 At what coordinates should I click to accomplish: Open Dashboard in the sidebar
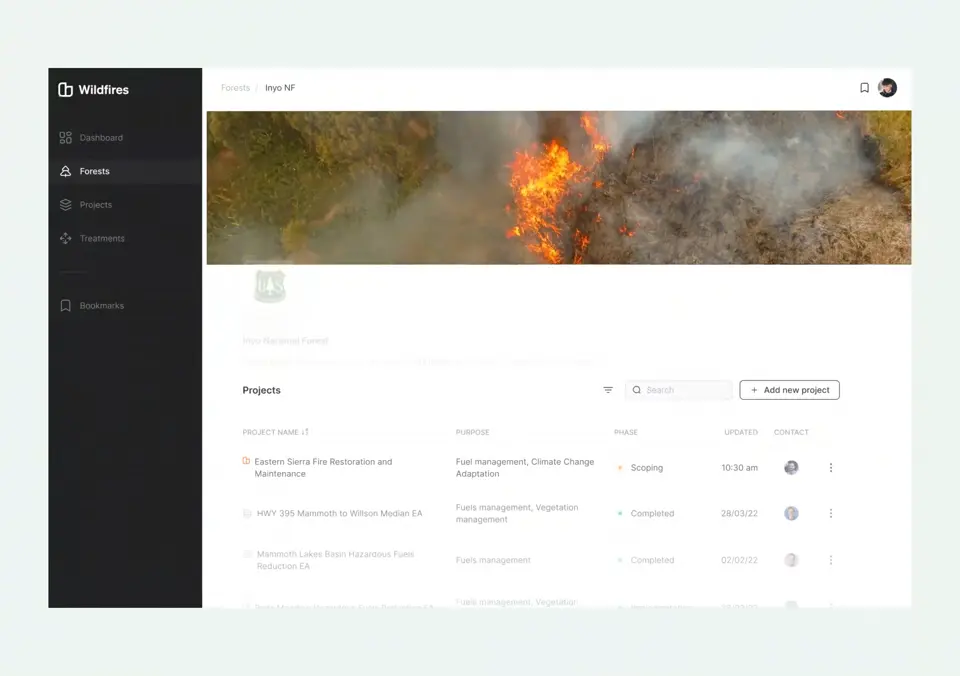[92, 138]
